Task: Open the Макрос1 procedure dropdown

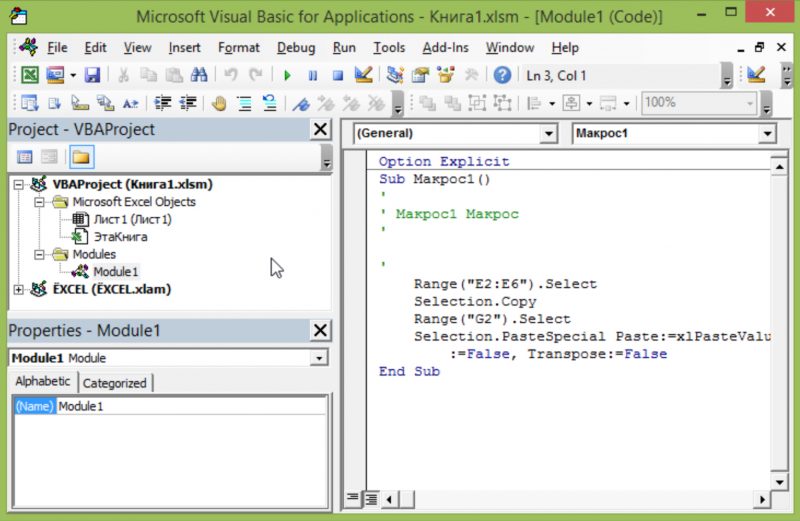Action: pos(767,134)
